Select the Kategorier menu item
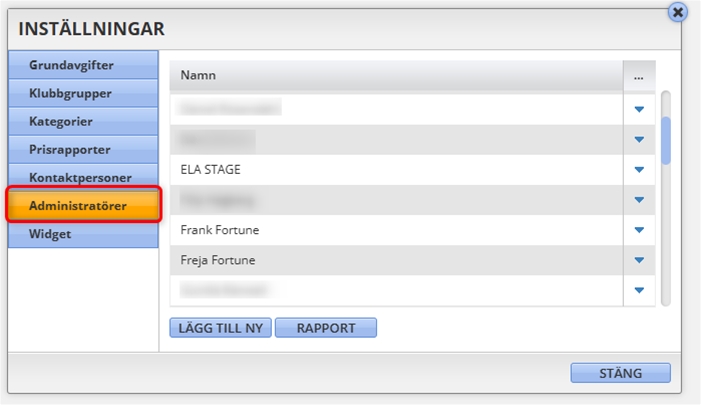Screen dimensions: 701x405 pyautogui.click(x=83, y=122)
